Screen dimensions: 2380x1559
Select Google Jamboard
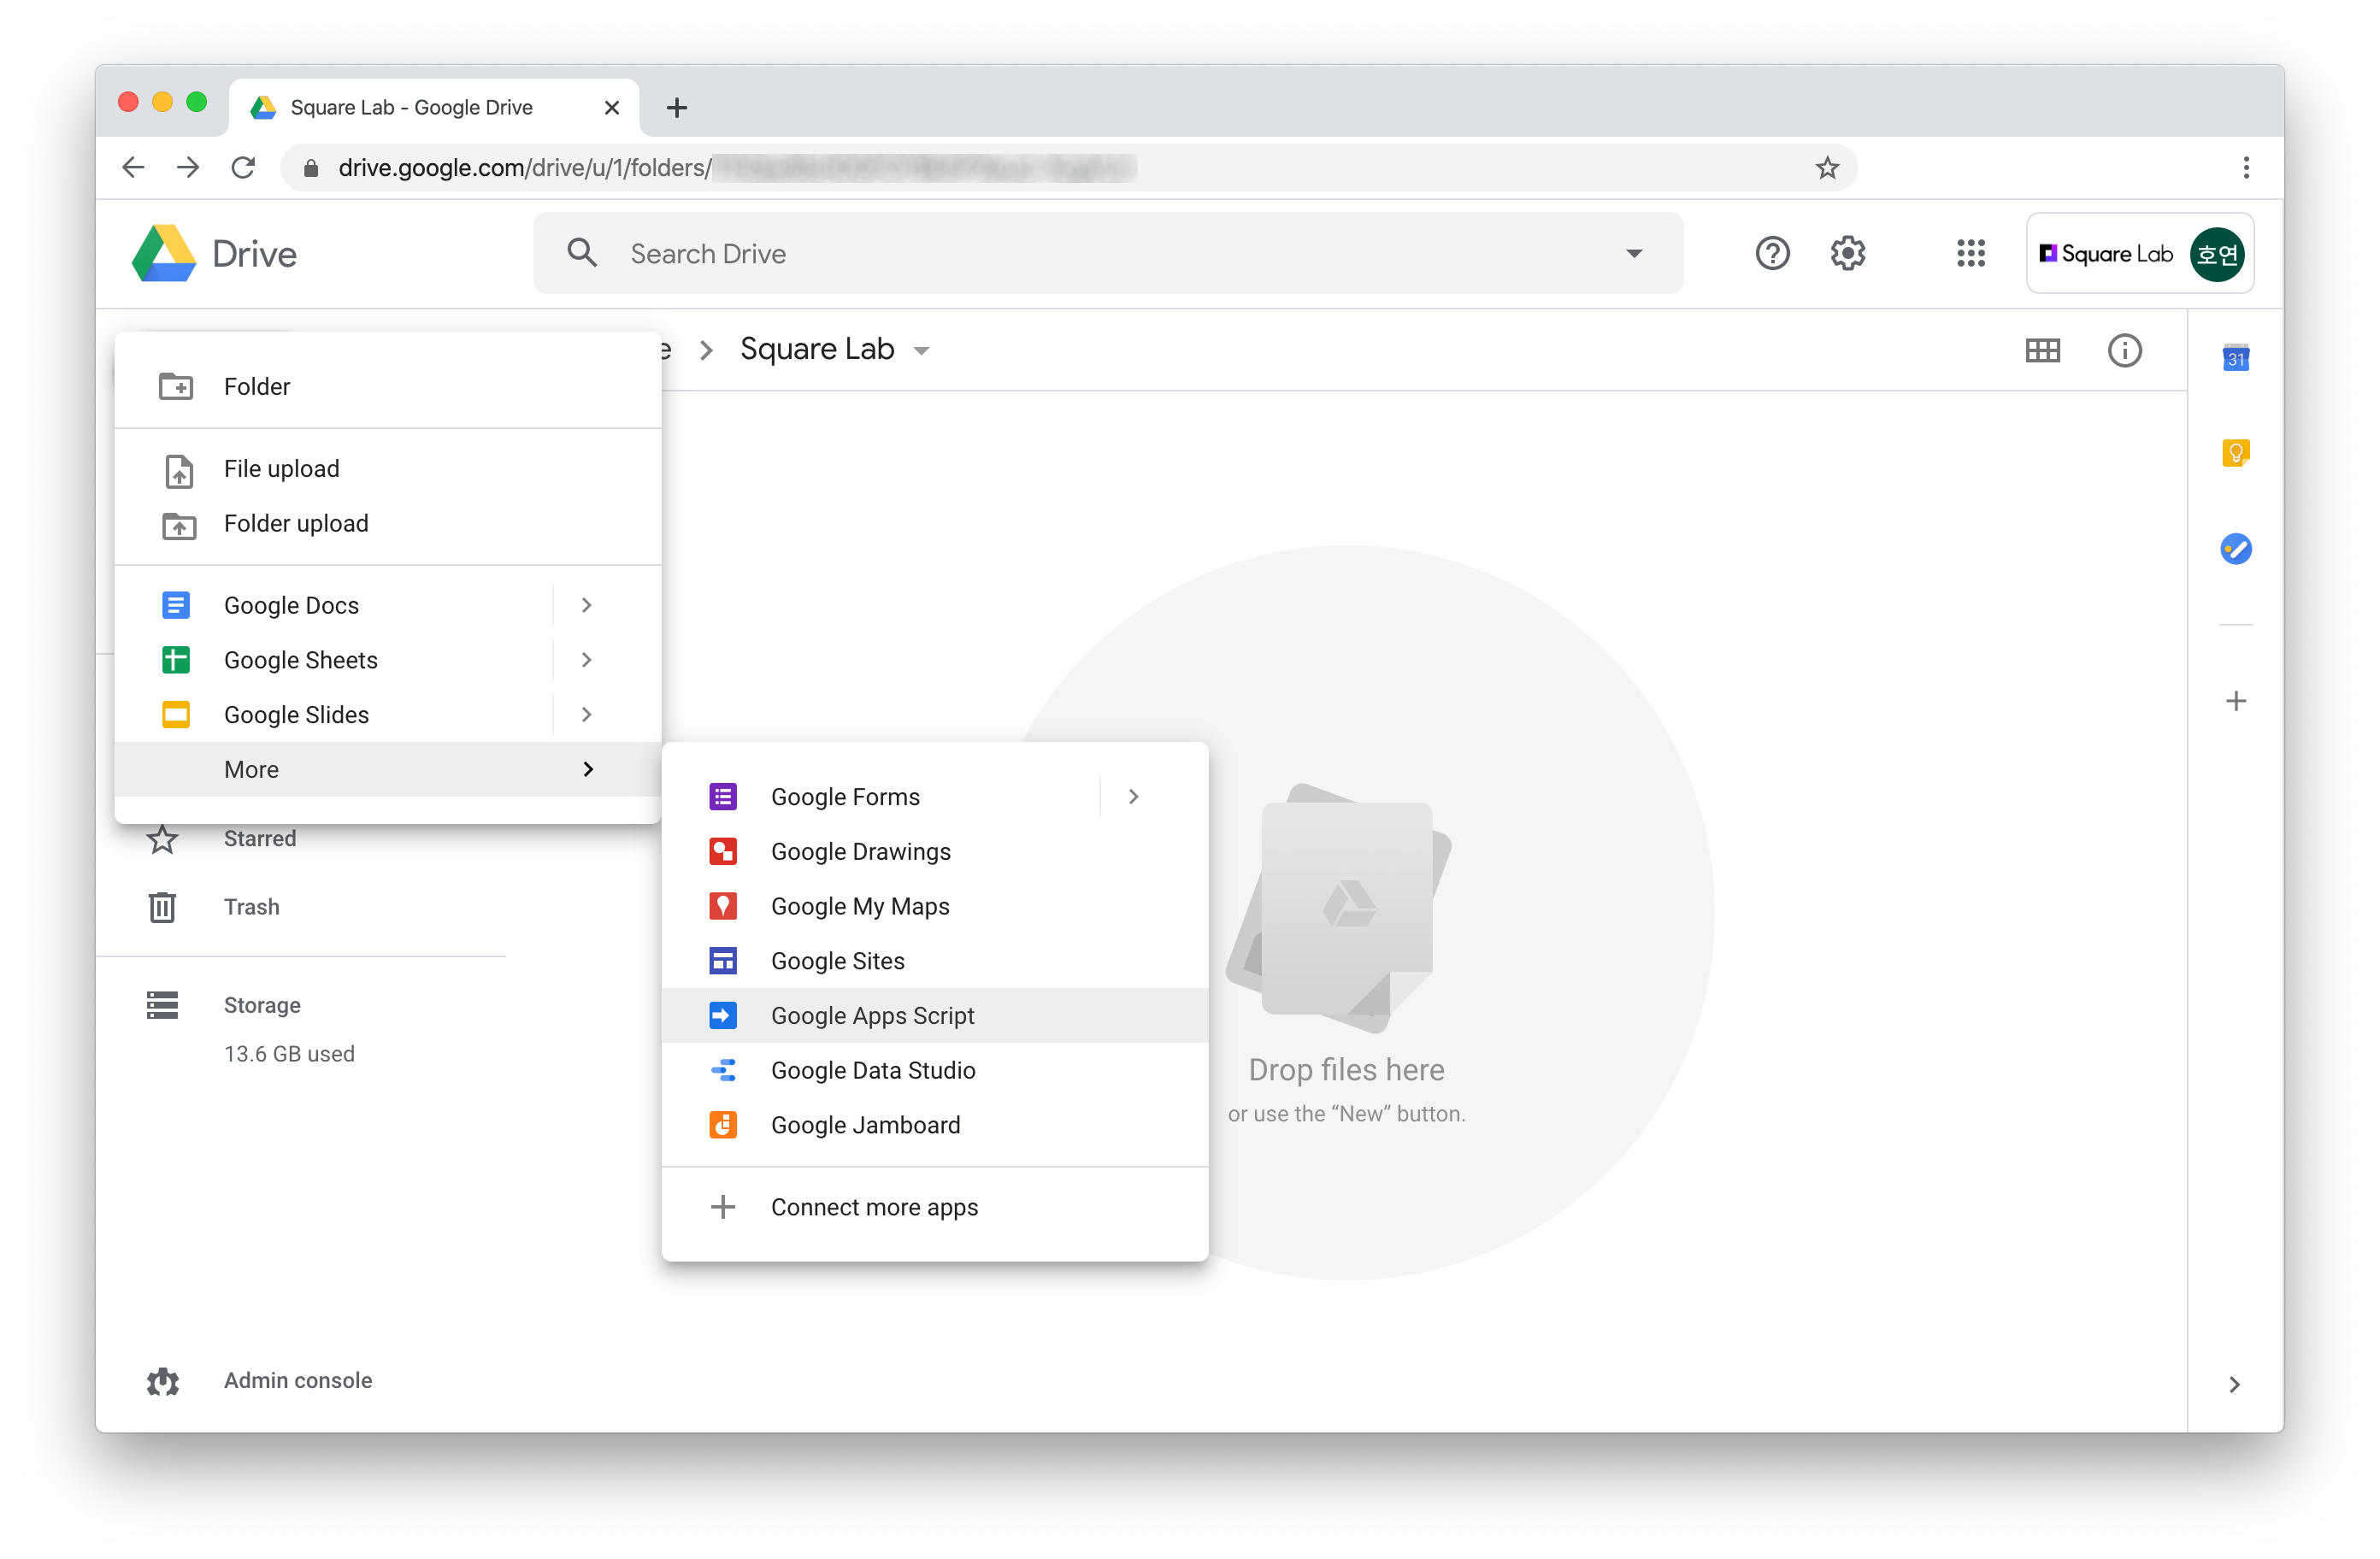864,1124
